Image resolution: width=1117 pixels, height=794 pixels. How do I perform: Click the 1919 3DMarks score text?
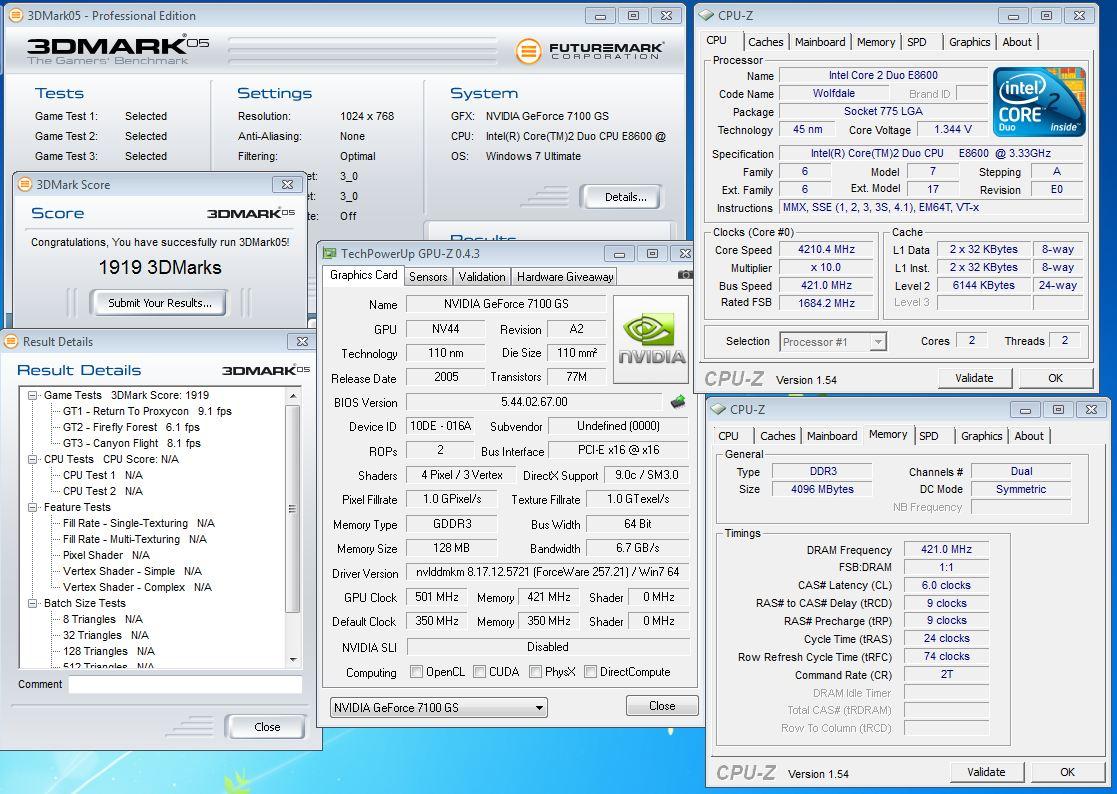[160, 267]
